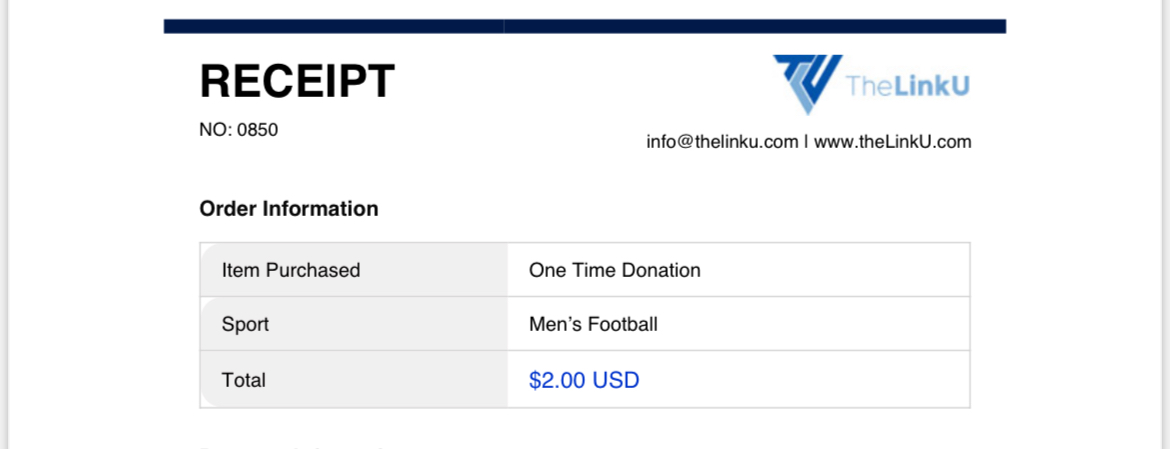
Task: Select the $2.00 USD total amount
Action: coord(584,380)
